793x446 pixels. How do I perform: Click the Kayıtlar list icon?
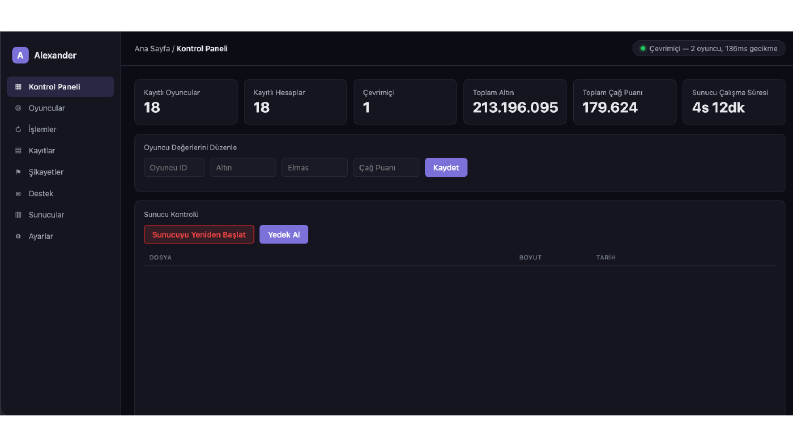coord(18,151)
